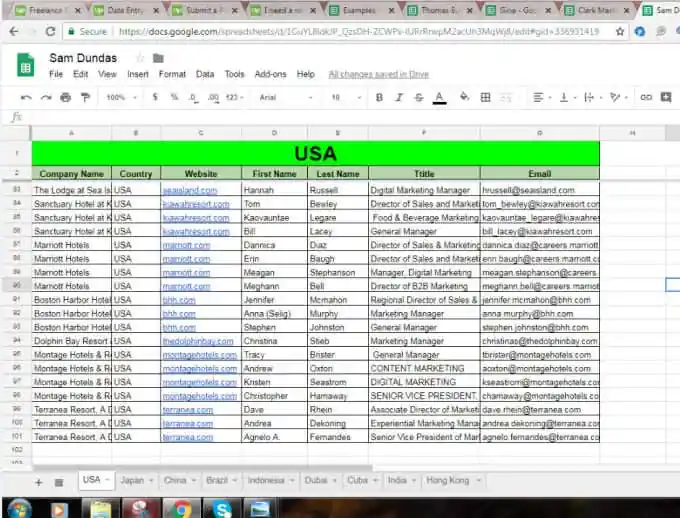
Task: Star the Sam Dundas document
Action: tap(140, 58)
